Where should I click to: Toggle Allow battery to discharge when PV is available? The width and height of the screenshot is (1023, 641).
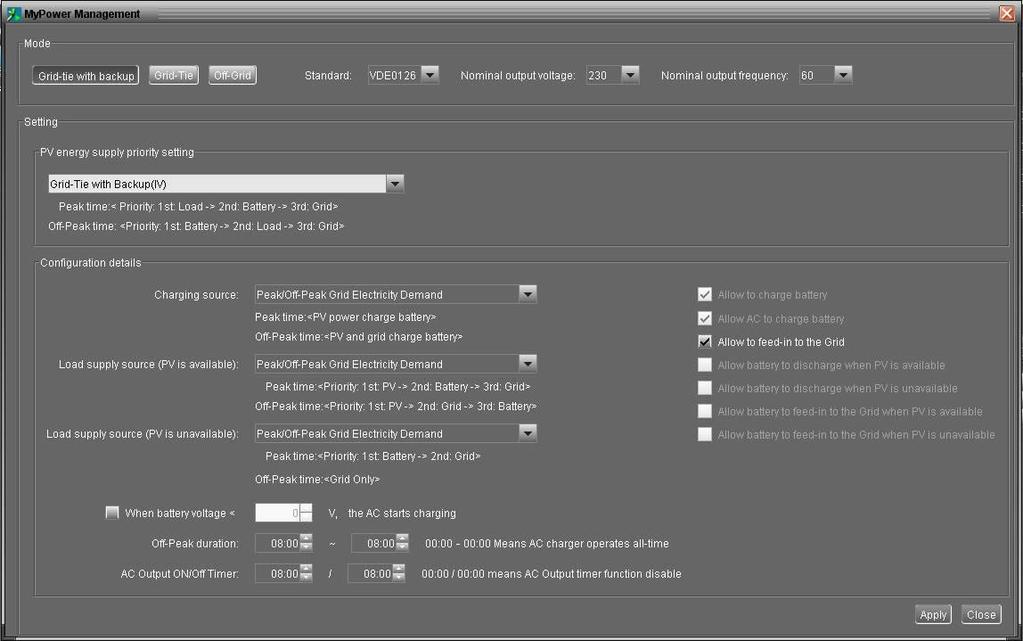(705, 365)
